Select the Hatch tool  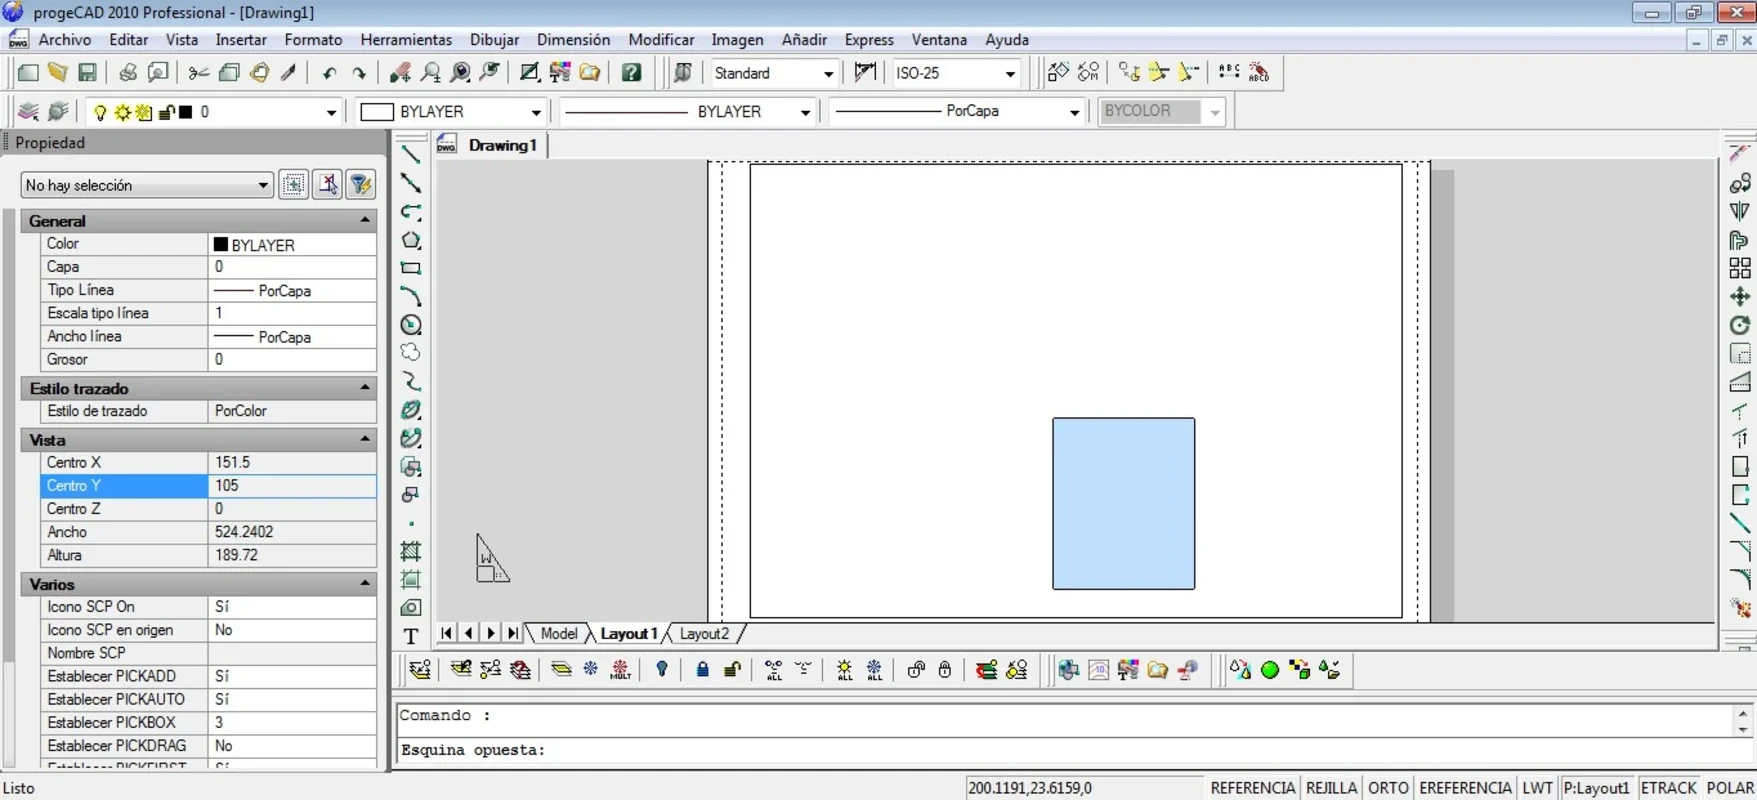pyautogui.click(x=410, y=551)
